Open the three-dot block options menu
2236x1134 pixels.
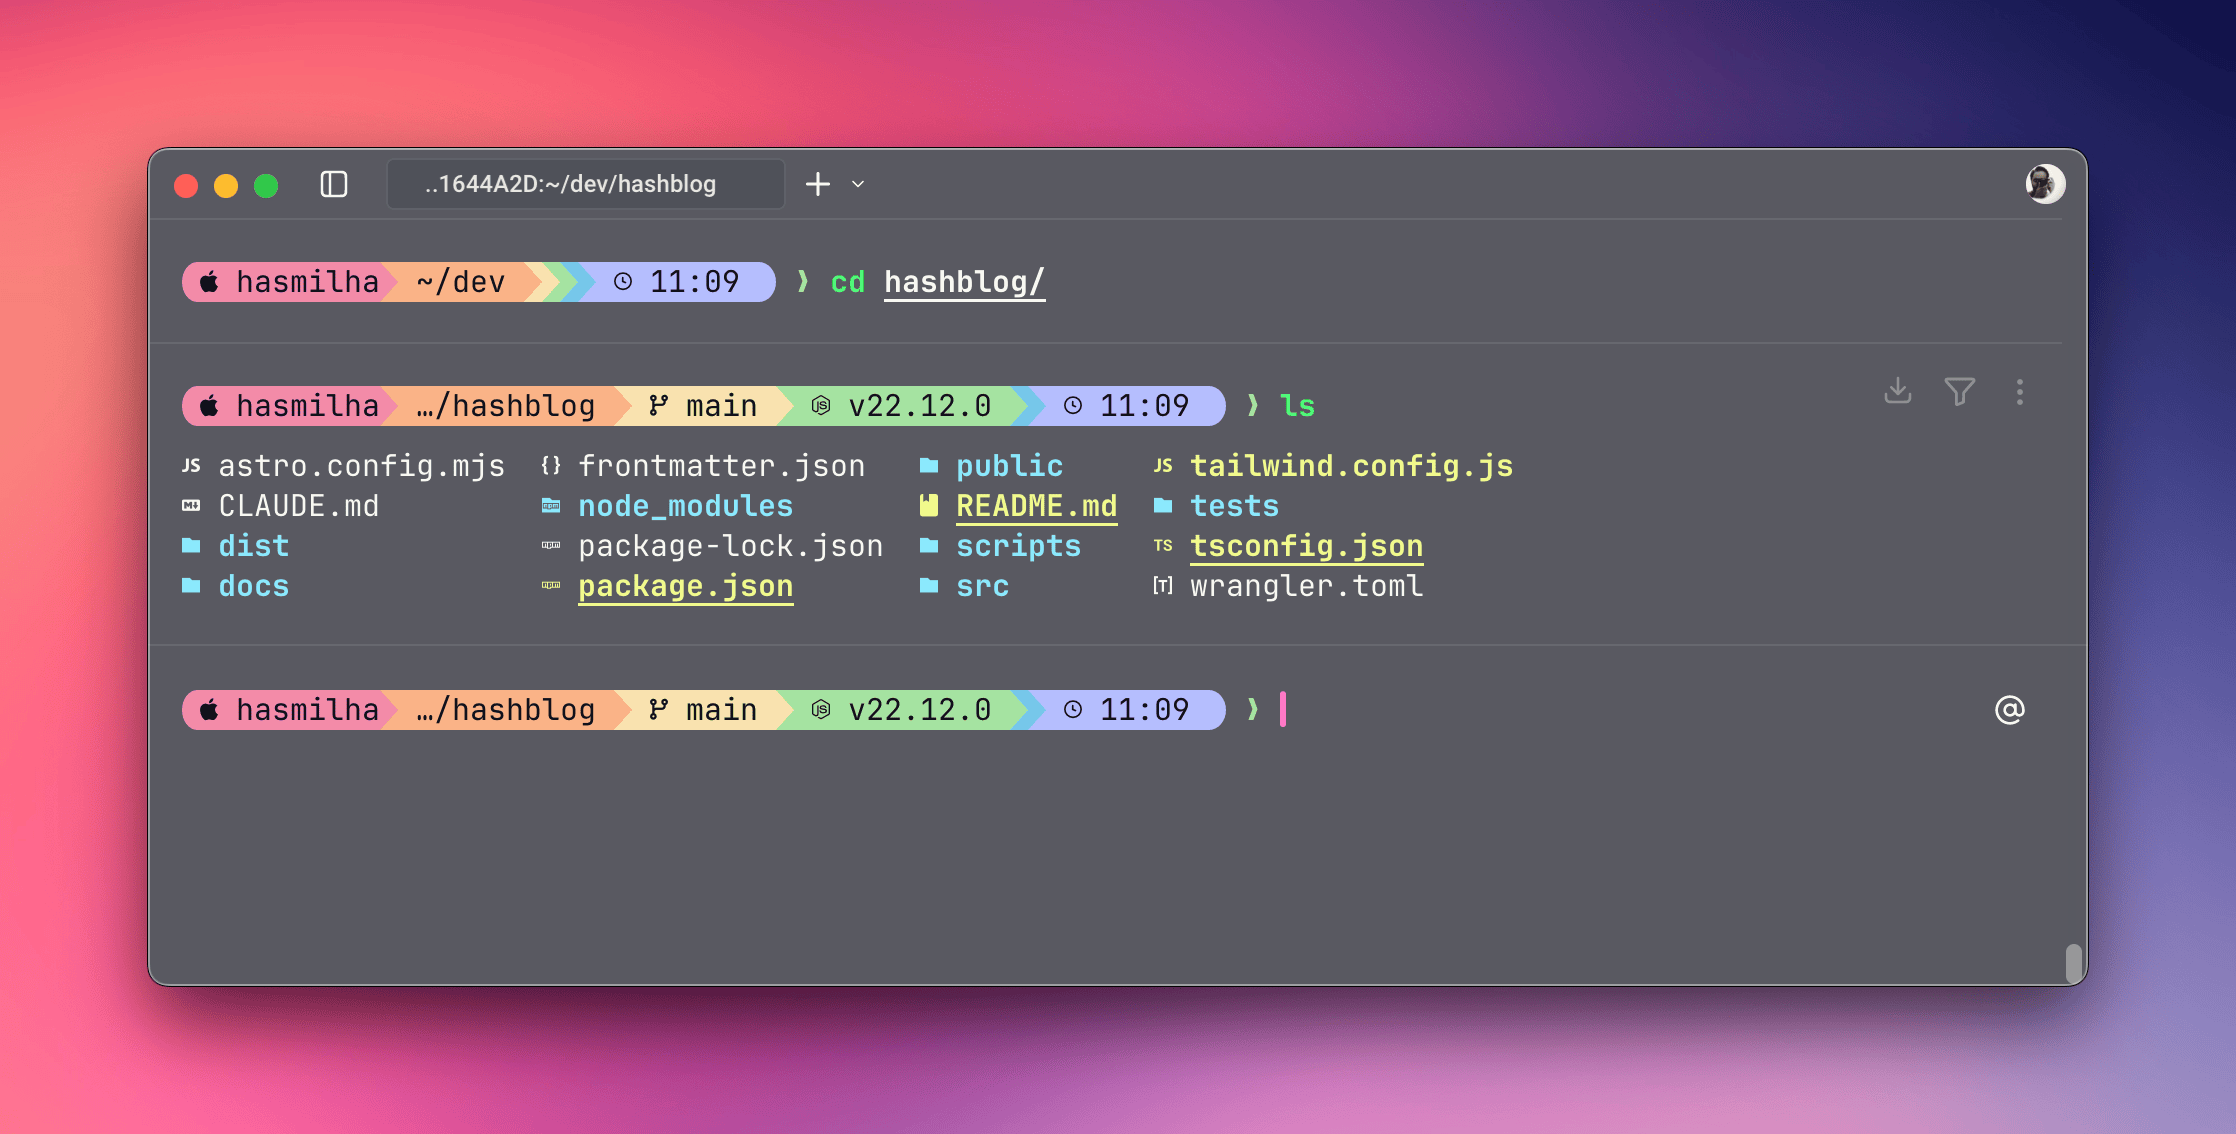[2020, 391]
